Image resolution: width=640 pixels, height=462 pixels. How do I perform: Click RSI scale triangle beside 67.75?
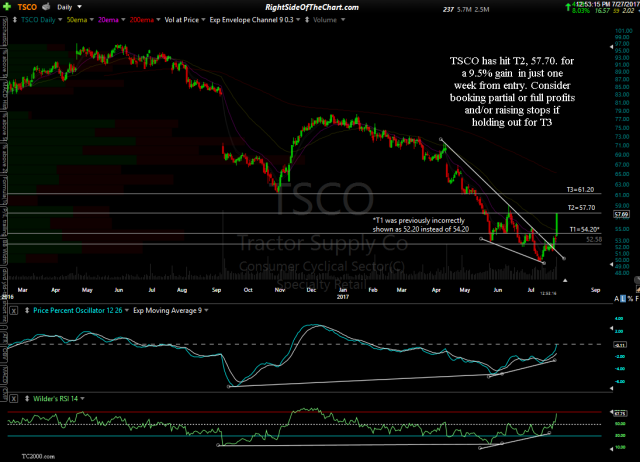coord(611,413)
